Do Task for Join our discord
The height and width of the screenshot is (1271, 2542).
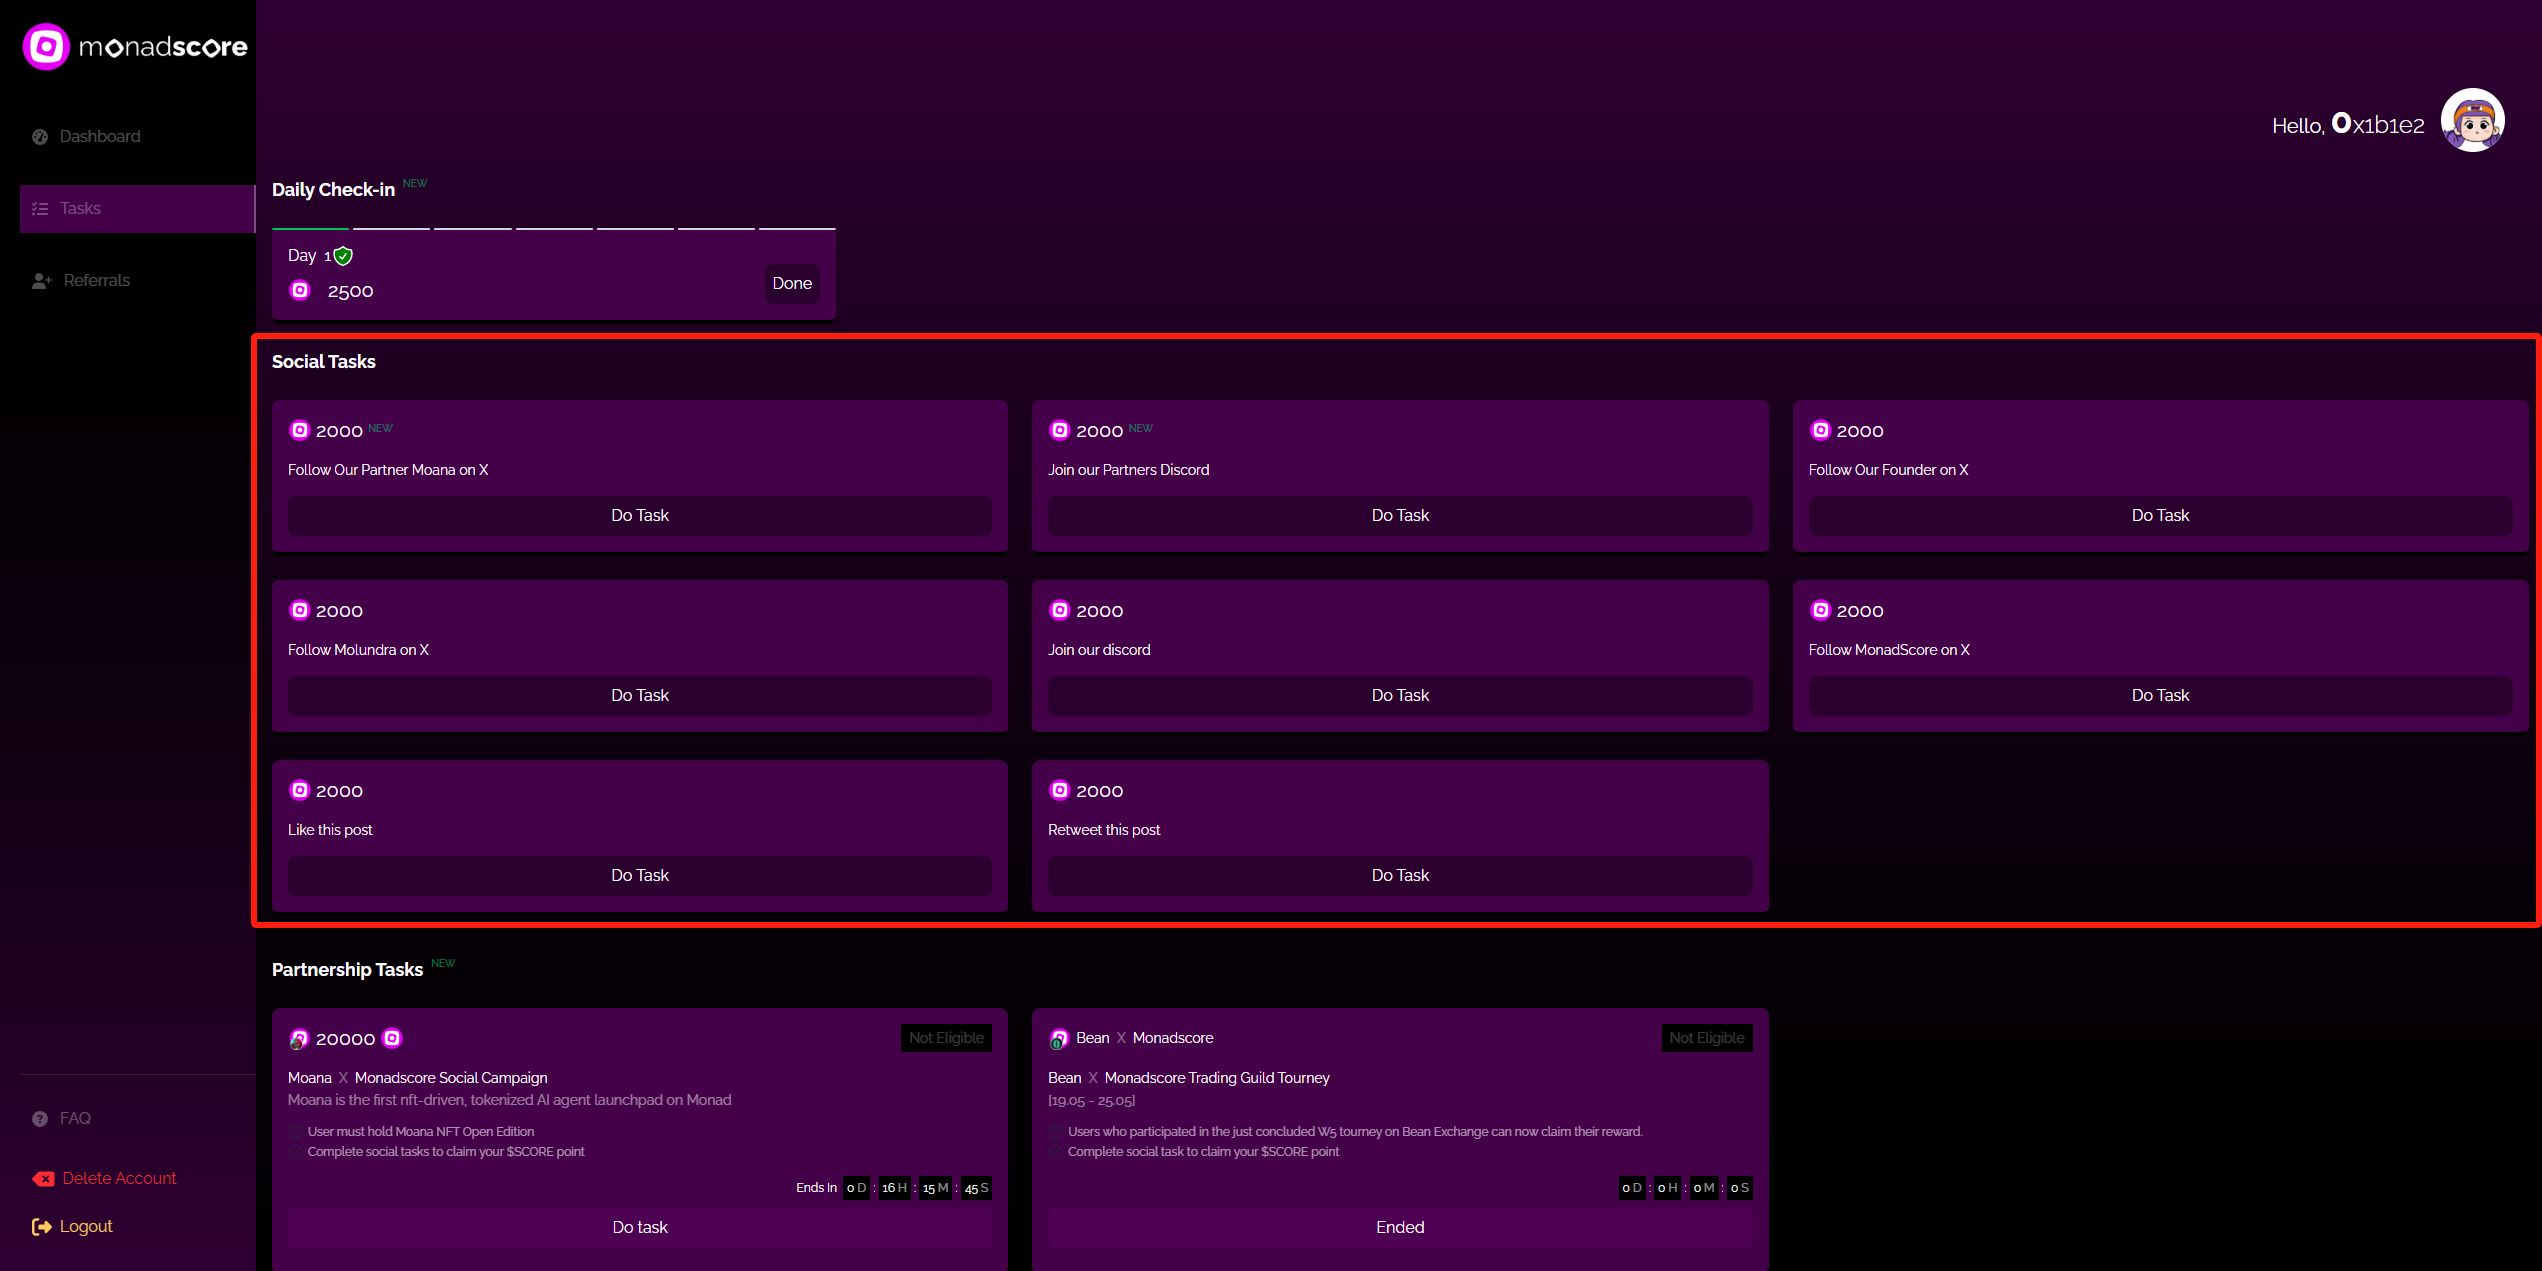coord(1400,696)
